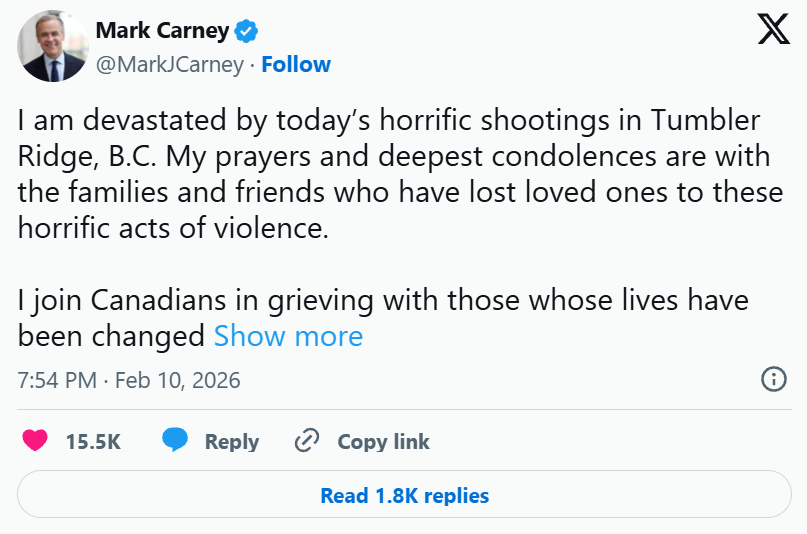Open the Mark Carney display name link
This screenshot has height=534, width=807.
[162, 32]
